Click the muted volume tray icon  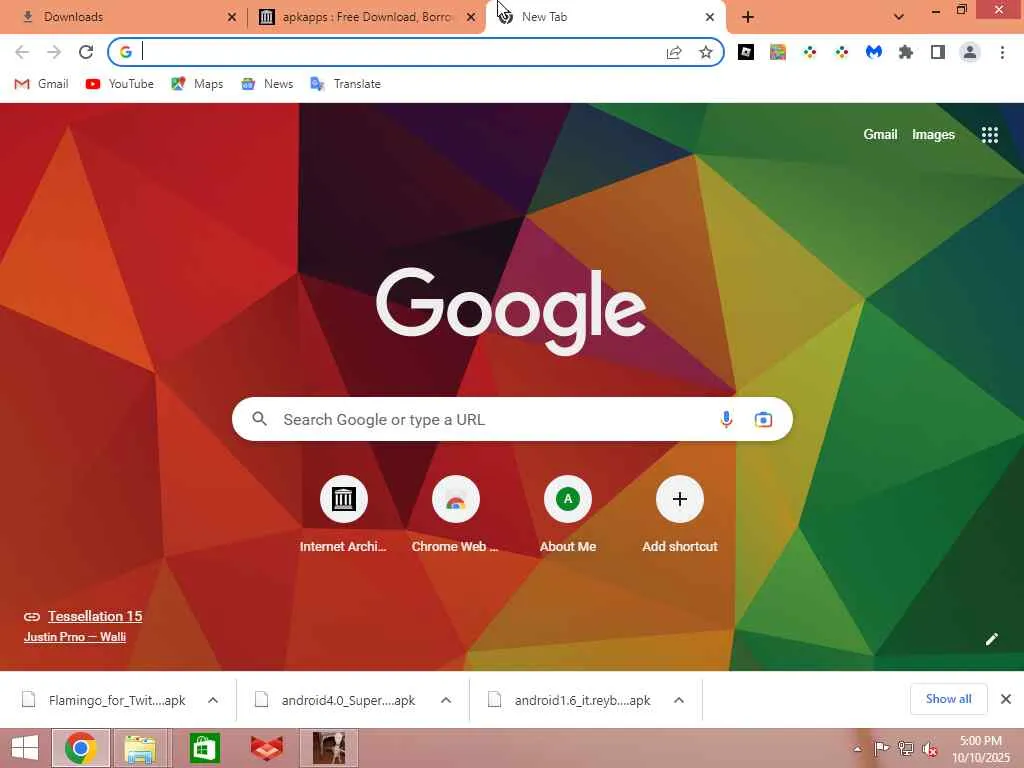(x=929, y=748)
